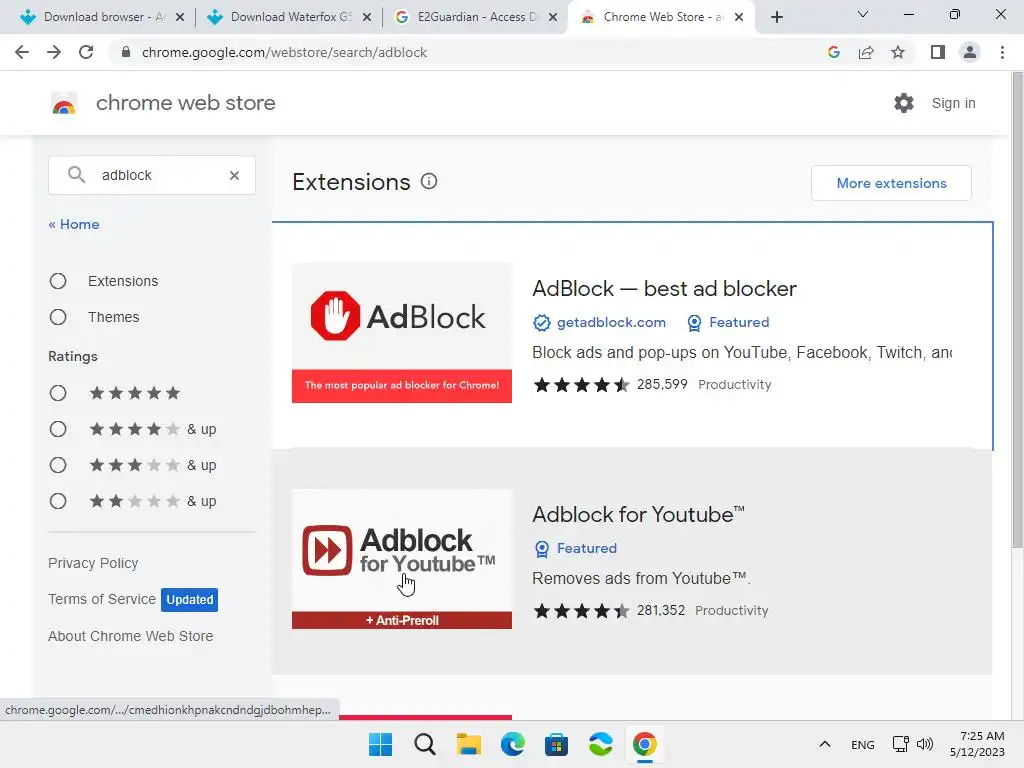Close the E2Guardian tab

(553, 18)
